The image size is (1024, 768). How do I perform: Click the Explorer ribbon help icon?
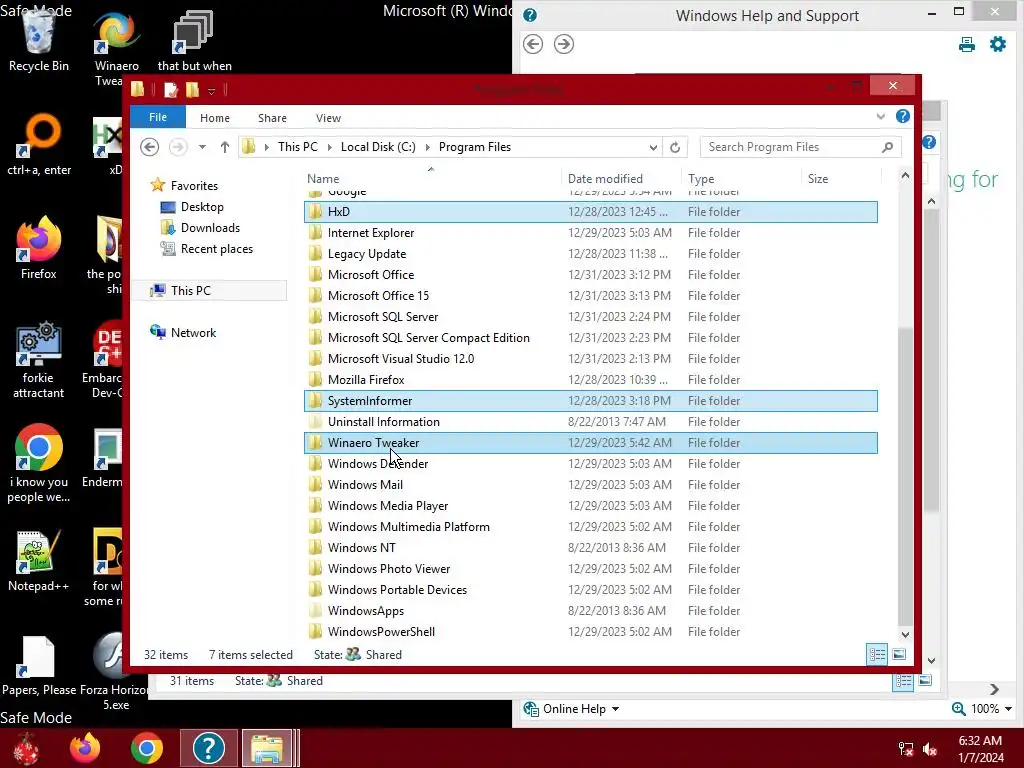coord(903,116)
